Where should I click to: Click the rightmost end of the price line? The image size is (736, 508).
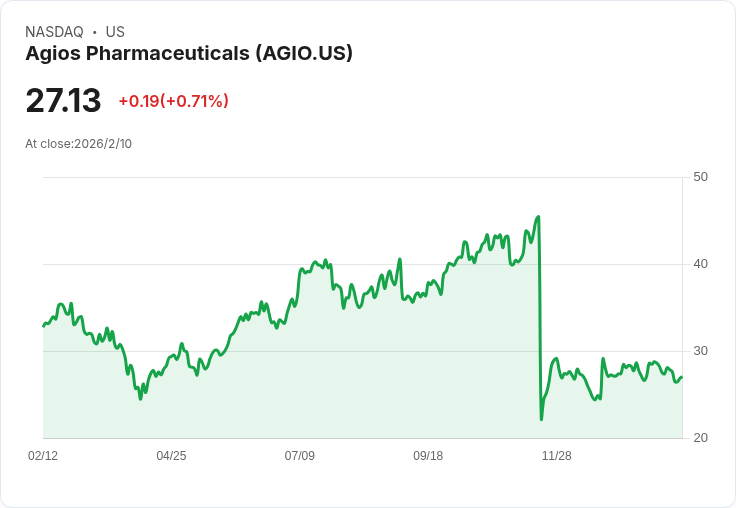682,377
